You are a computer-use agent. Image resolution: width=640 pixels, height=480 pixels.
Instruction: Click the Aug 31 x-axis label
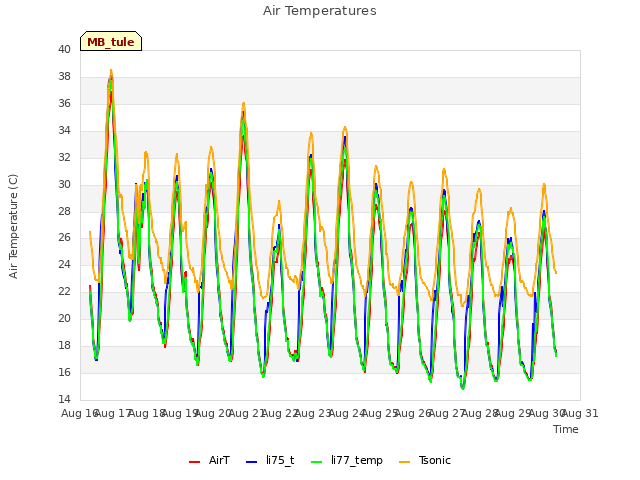[x=580, y=413]
